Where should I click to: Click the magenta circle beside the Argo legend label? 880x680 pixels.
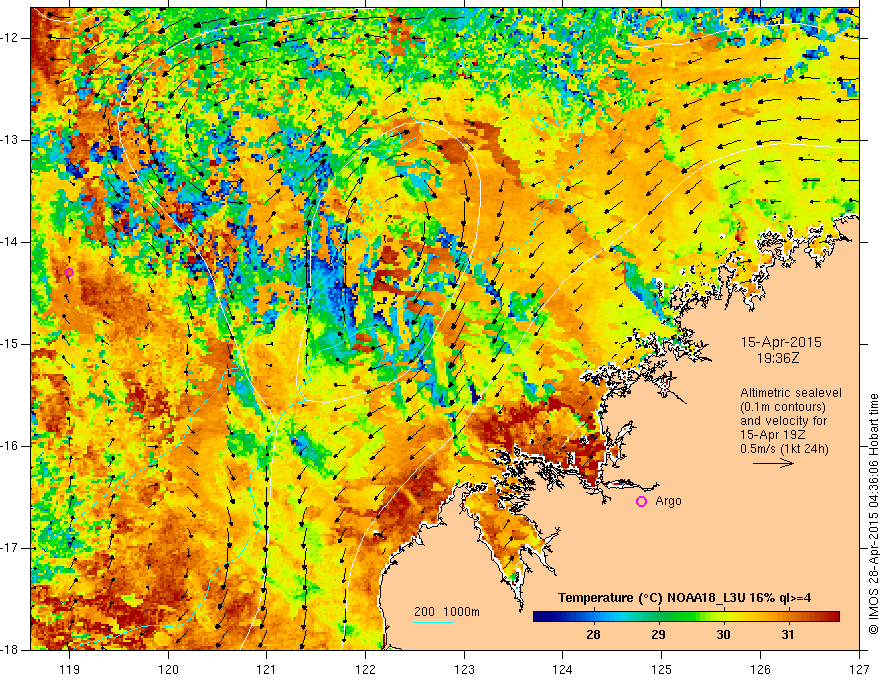point(641,502)
